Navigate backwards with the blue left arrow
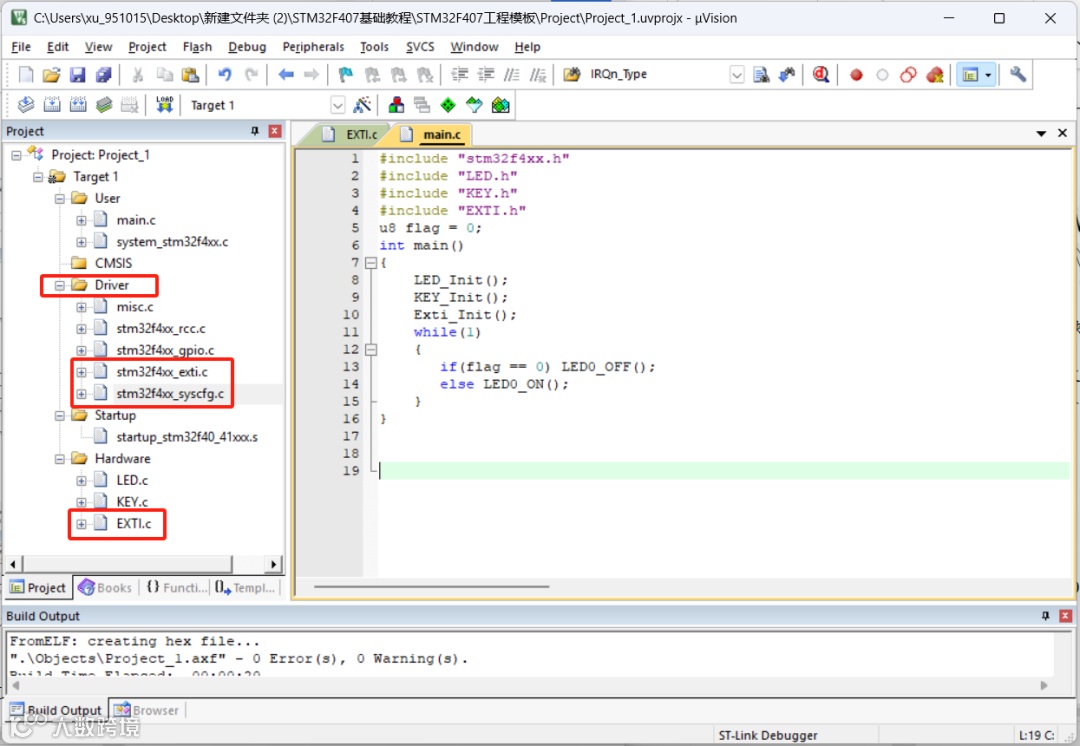The width and height of the screenshot is (1080, 746). tap(286, 74)
